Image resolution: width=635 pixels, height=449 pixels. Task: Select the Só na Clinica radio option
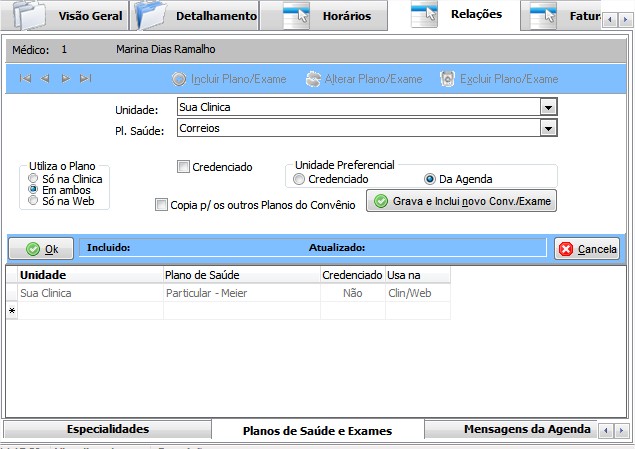point(34,178)
